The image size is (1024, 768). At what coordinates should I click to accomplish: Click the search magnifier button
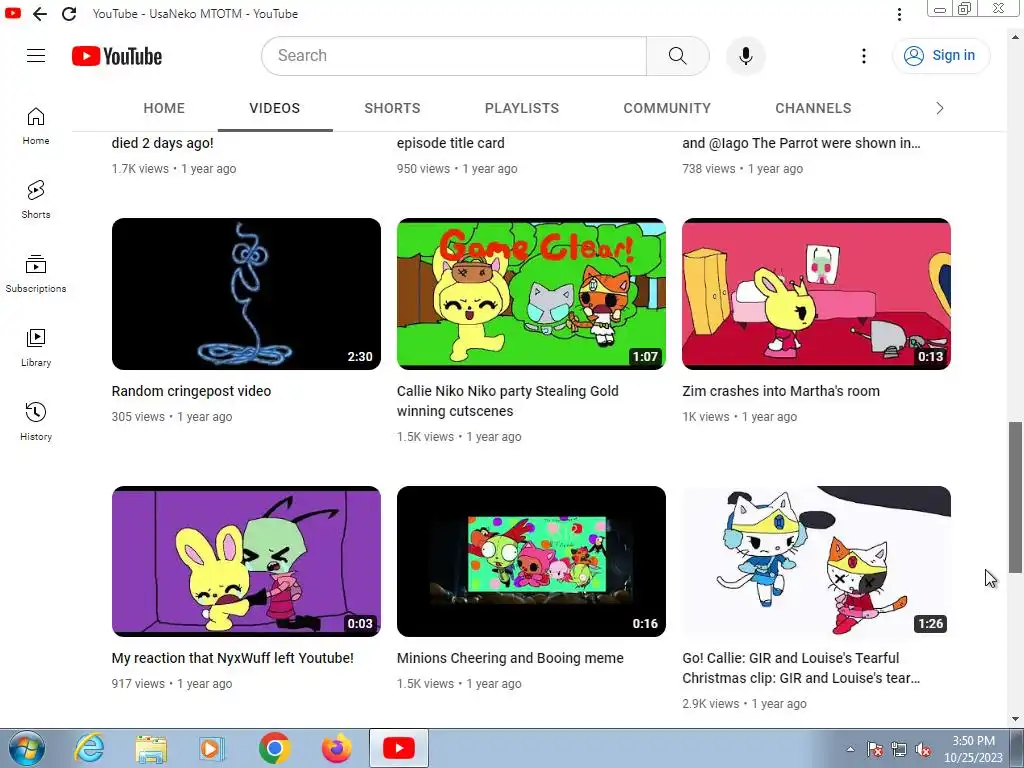(677, 56)
